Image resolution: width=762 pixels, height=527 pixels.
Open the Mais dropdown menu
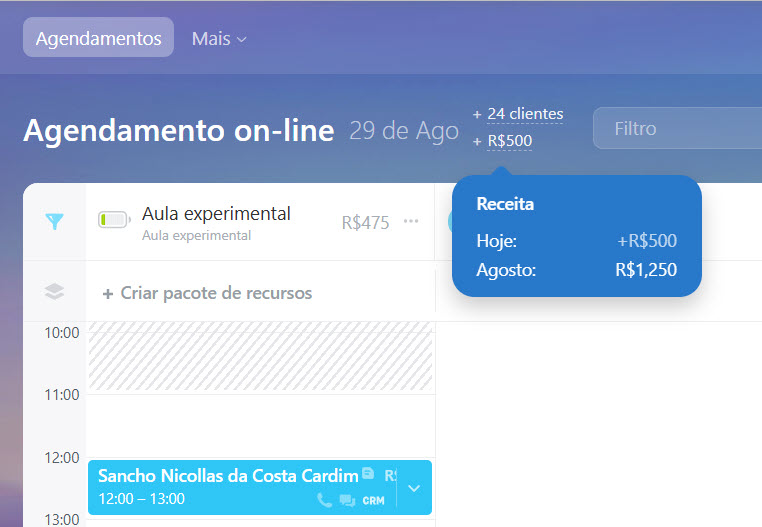coord(219,39)
